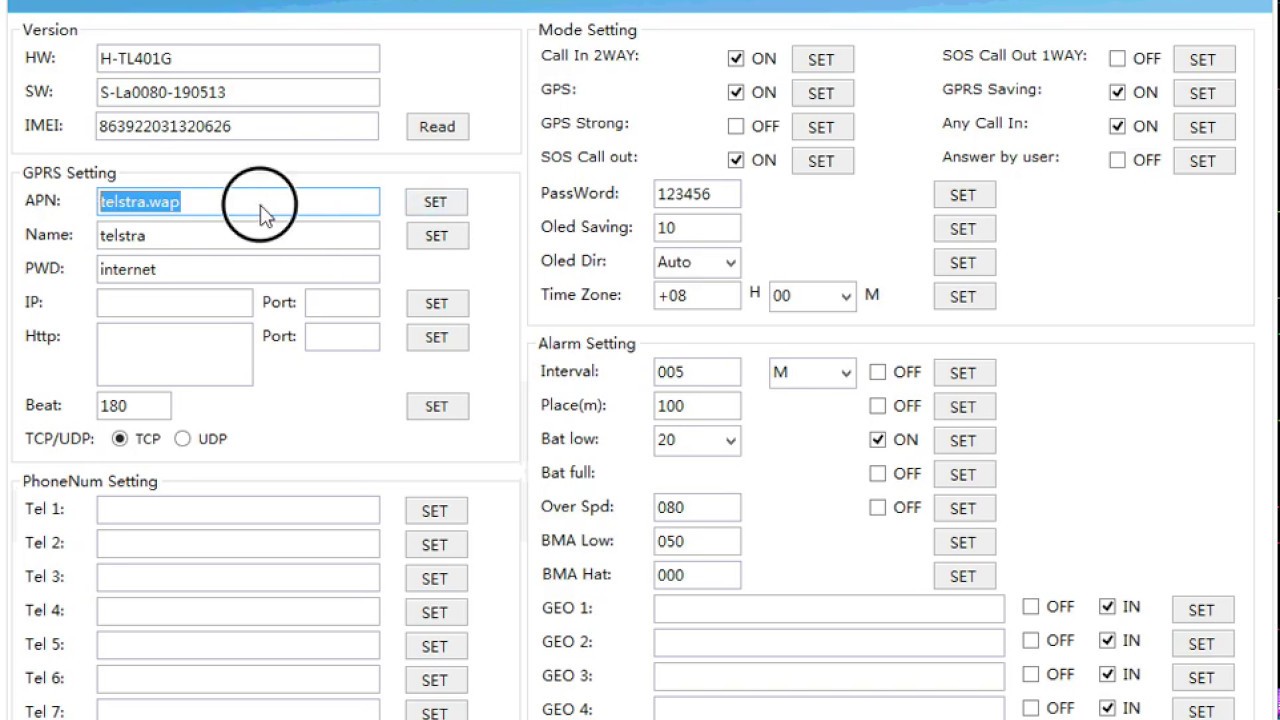This screenshot has height=720, width=1280.
Task: Toggle GEO 3 IN checkbox
Action: pyautogui.click(x=1107, y=675)
